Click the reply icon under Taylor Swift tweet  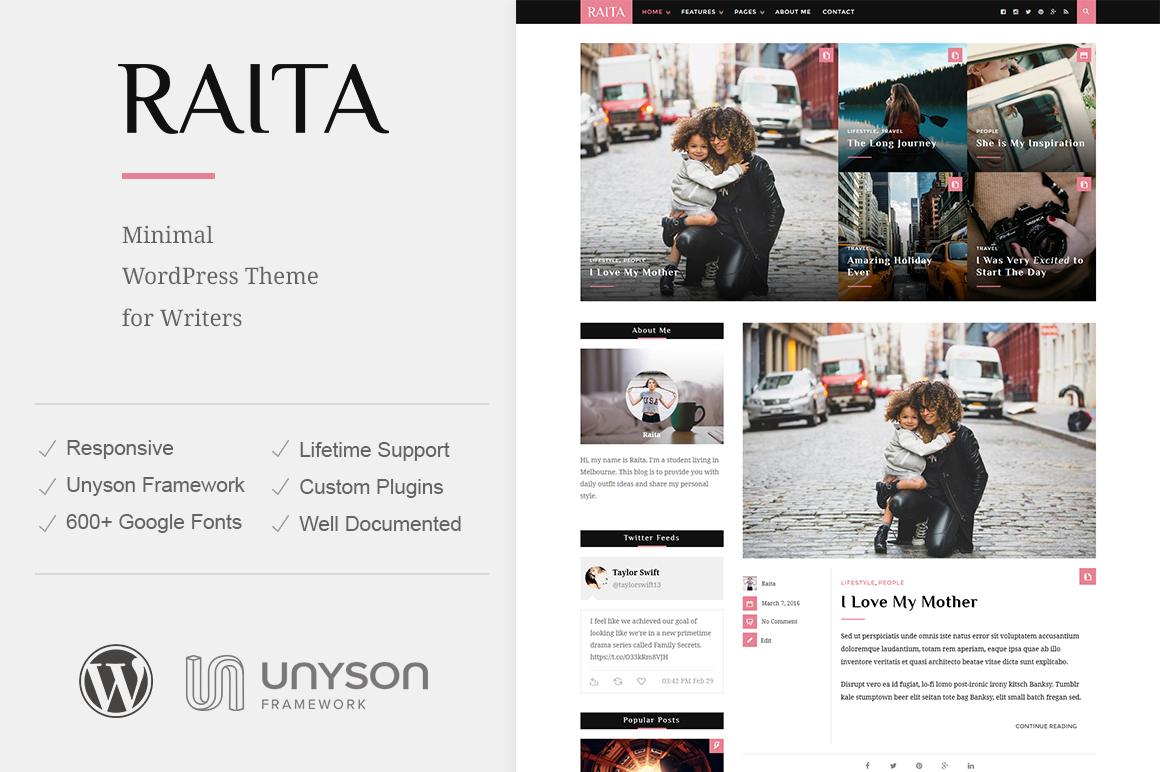[x=594, y=681]
